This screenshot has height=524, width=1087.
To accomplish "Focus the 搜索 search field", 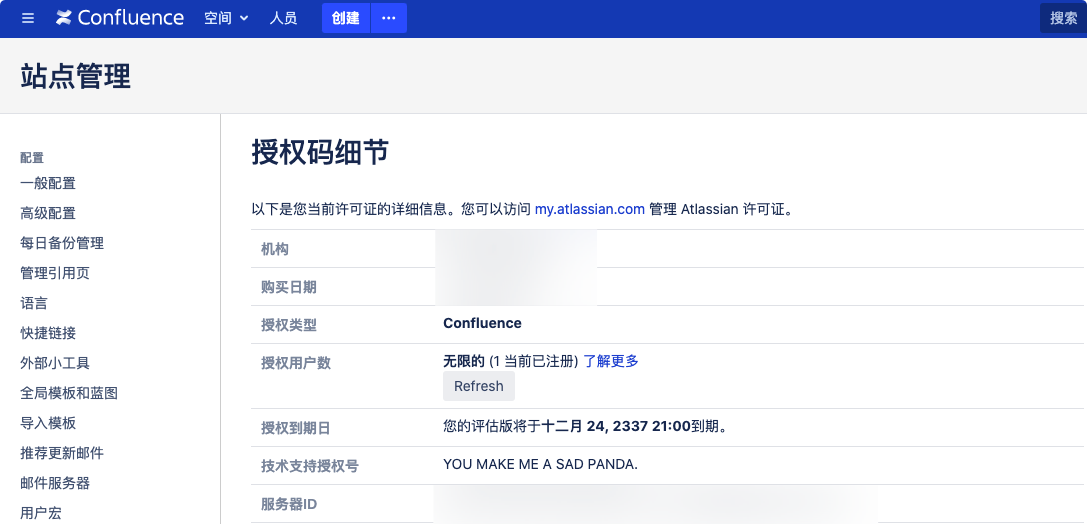I will tap(1063, 18).
